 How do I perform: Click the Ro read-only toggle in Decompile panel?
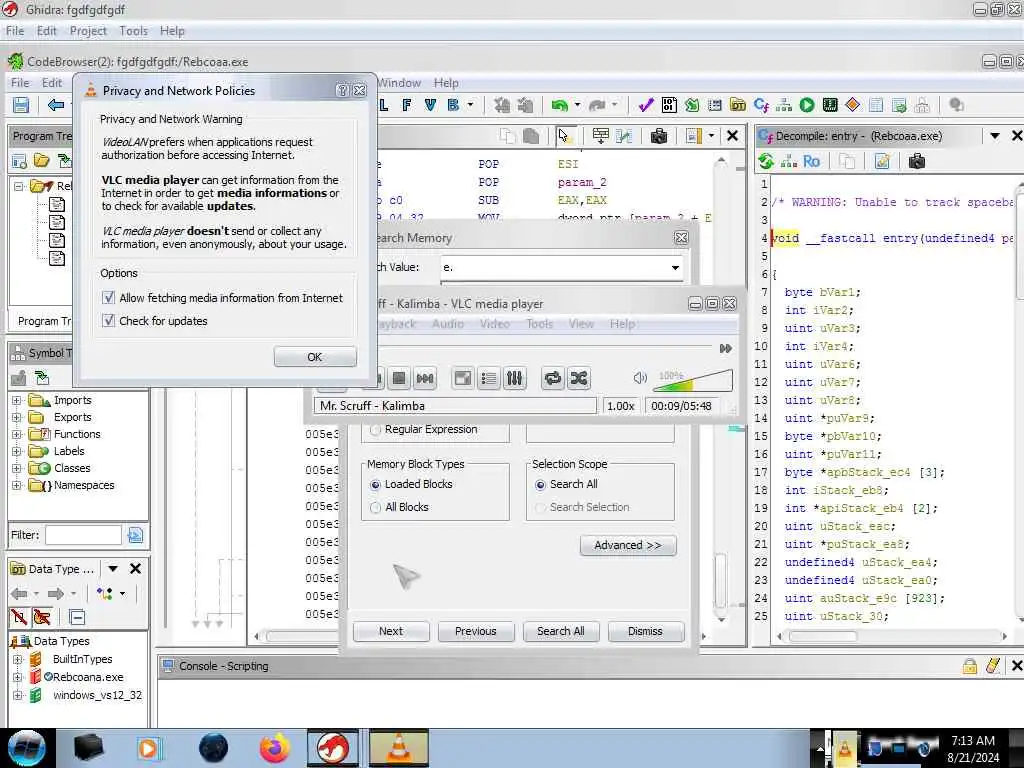[812, 161]
